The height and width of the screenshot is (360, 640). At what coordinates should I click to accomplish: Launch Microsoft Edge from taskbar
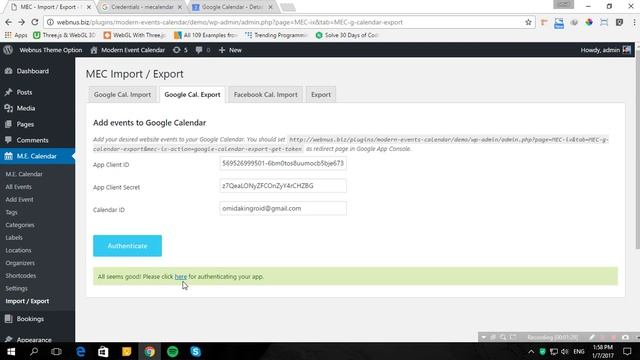[80, 351]
